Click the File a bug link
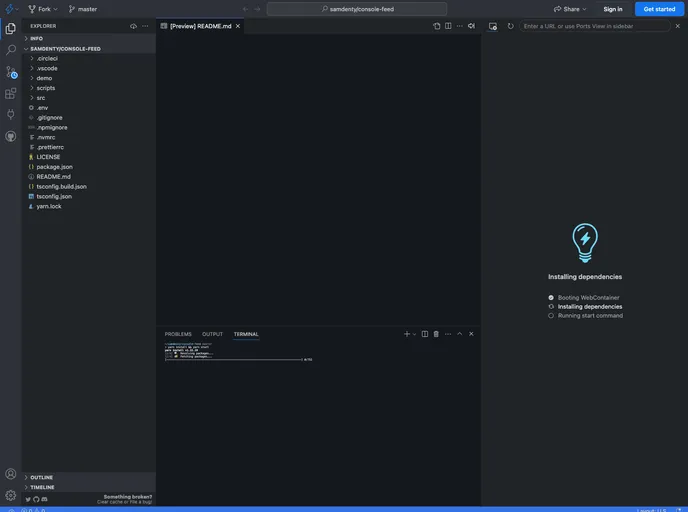The height and width of the screenshot is (512, 688). coord(141,502)
